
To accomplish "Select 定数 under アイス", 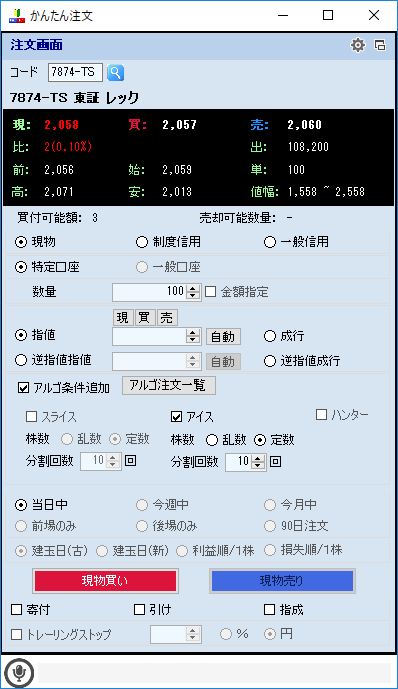I will click(x=260, y=440).
